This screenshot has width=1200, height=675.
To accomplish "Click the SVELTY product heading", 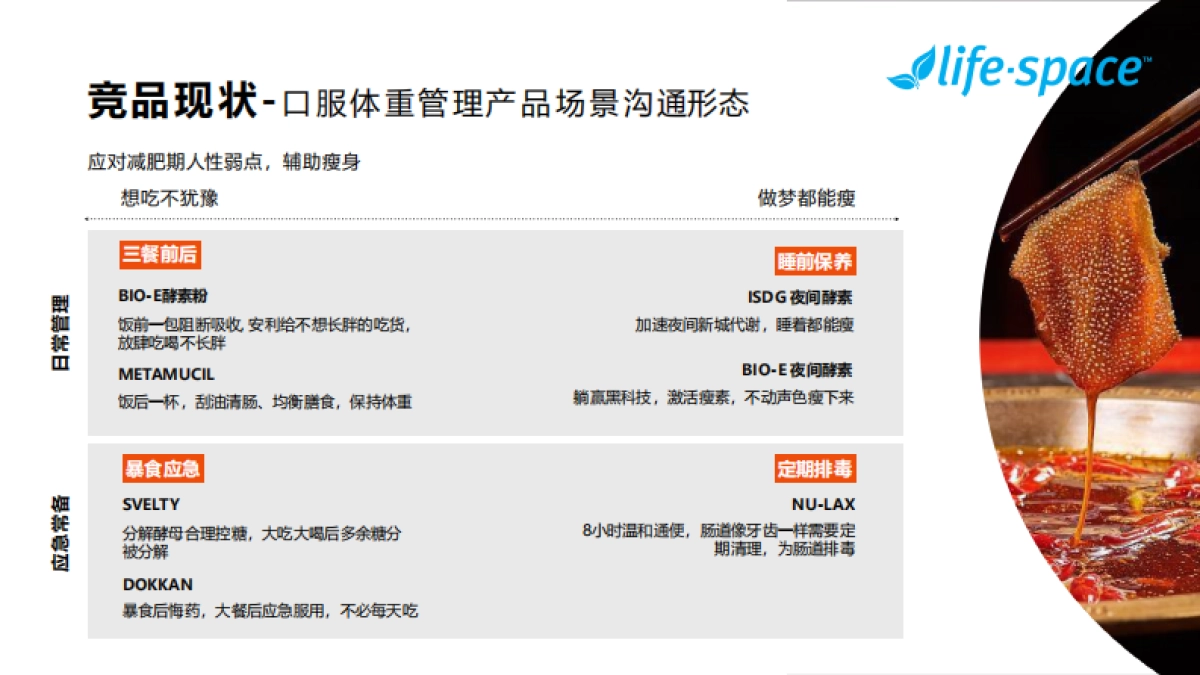I will pos(151,505).
